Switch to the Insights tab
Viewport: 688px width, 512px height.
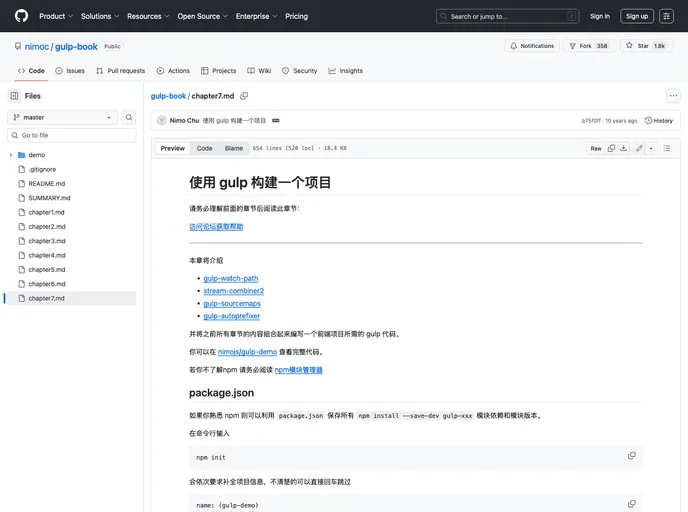[346, 71]
